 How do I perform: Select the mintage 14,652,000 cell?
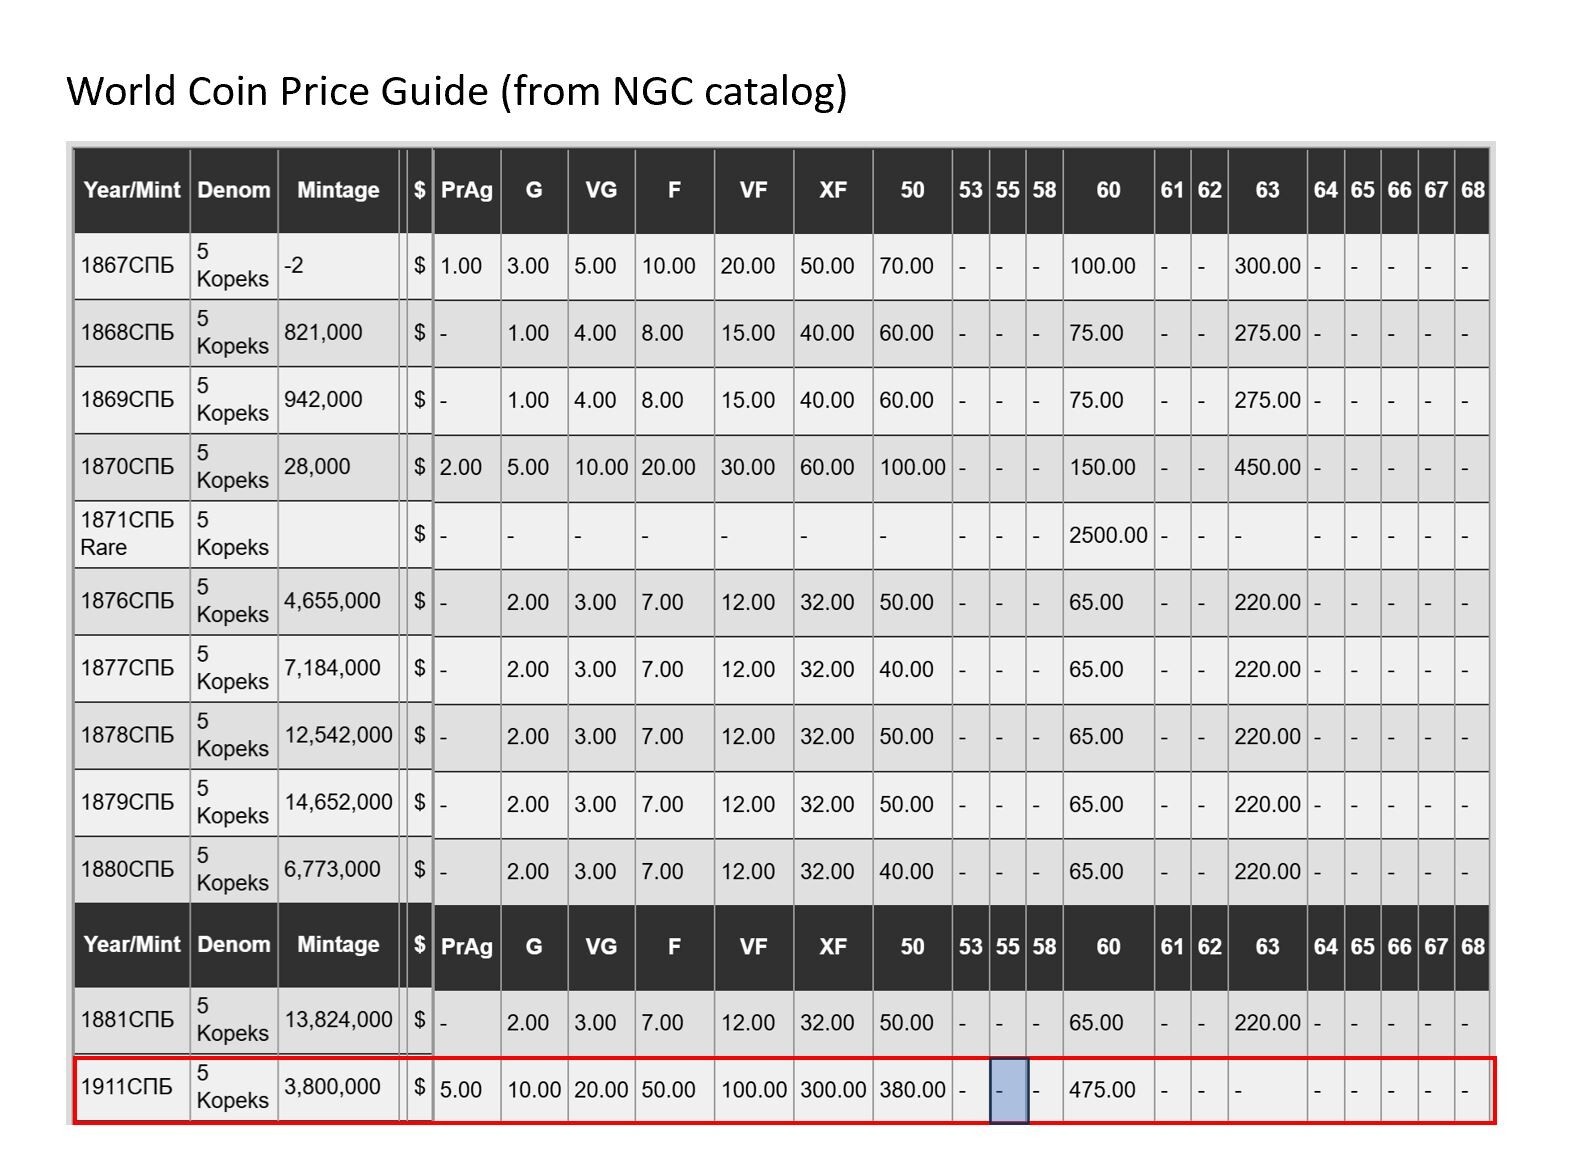click(338, 802)
